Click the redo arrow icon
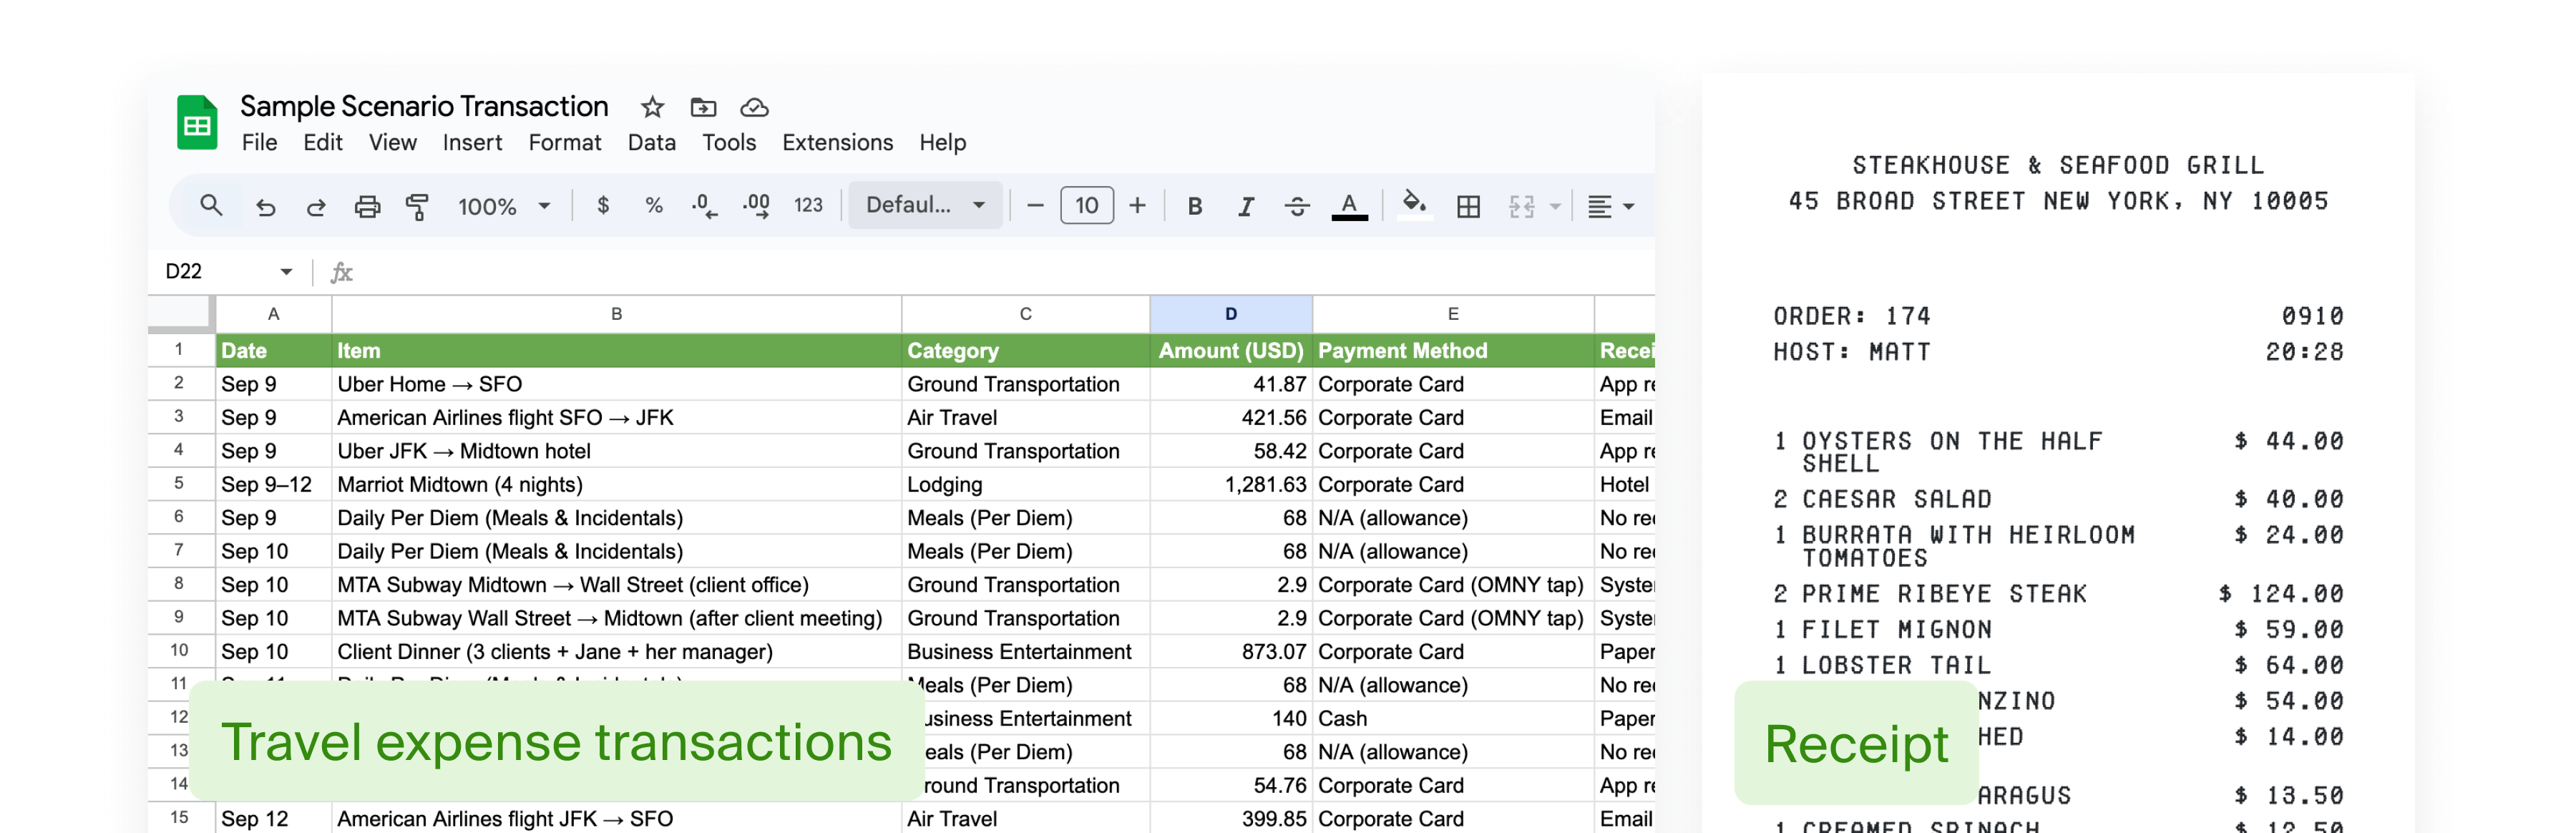 coord(316,207)
